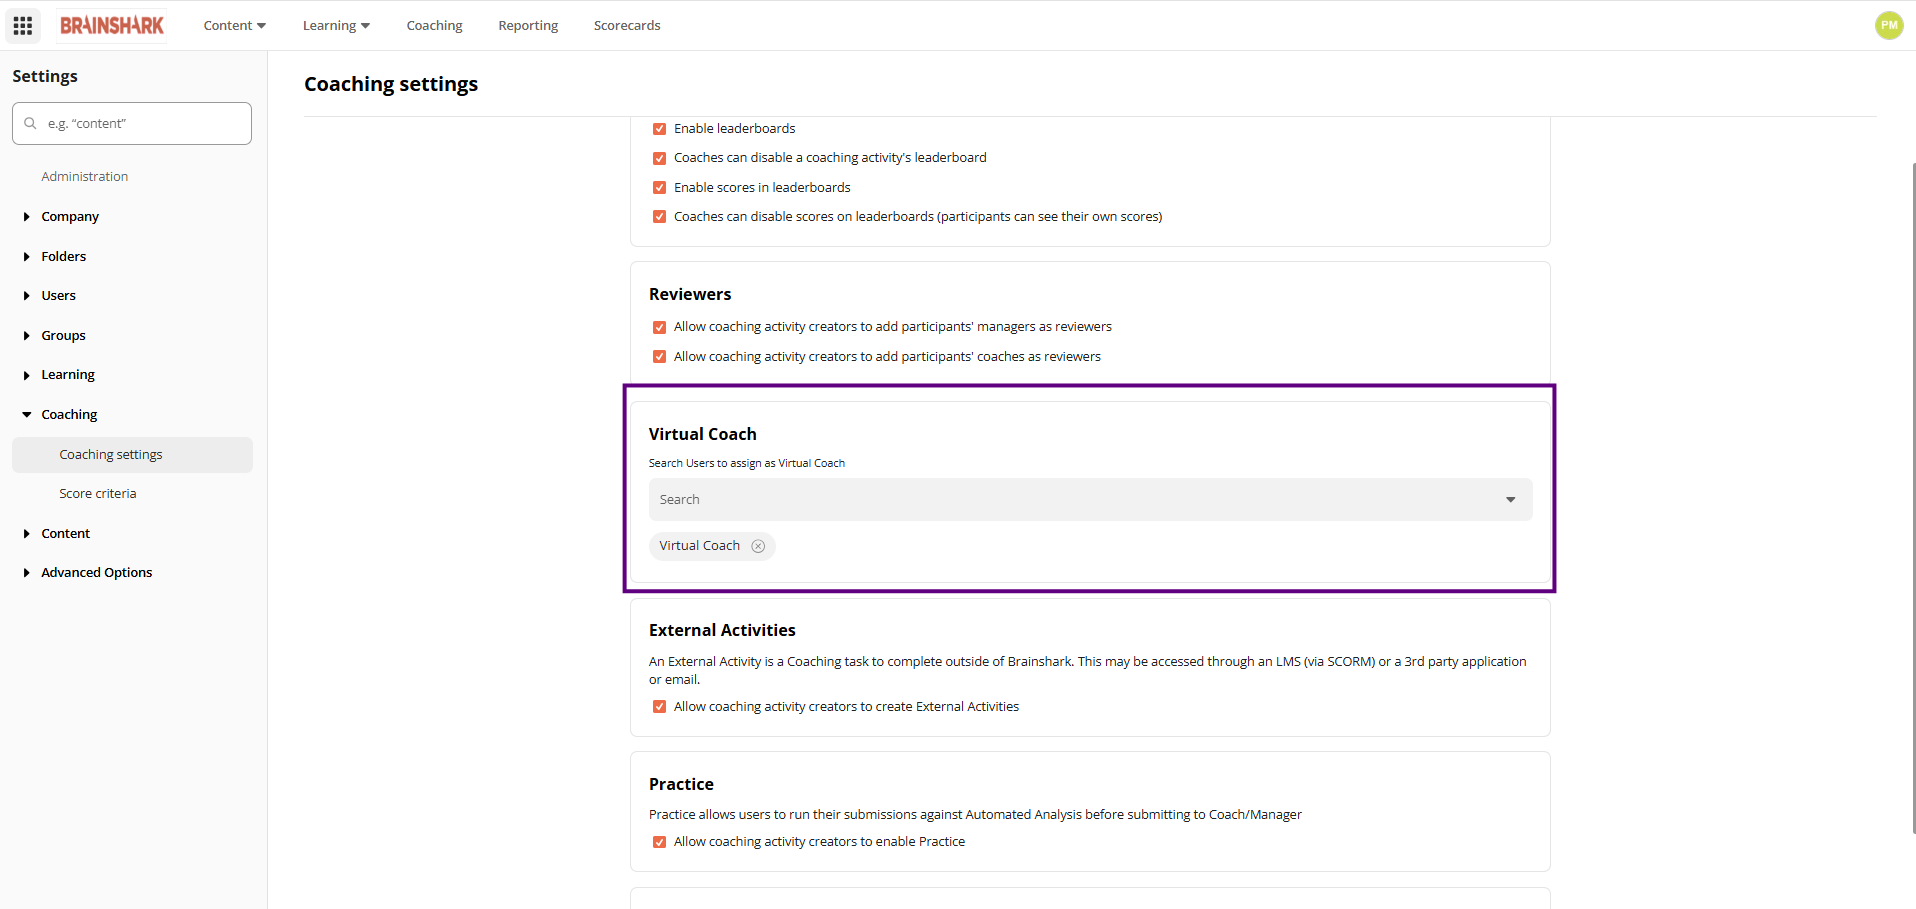Viewport: 1916px width, 909px height.
Task: Open the app launcher grid icon
Action: click(x=23, y=25)
